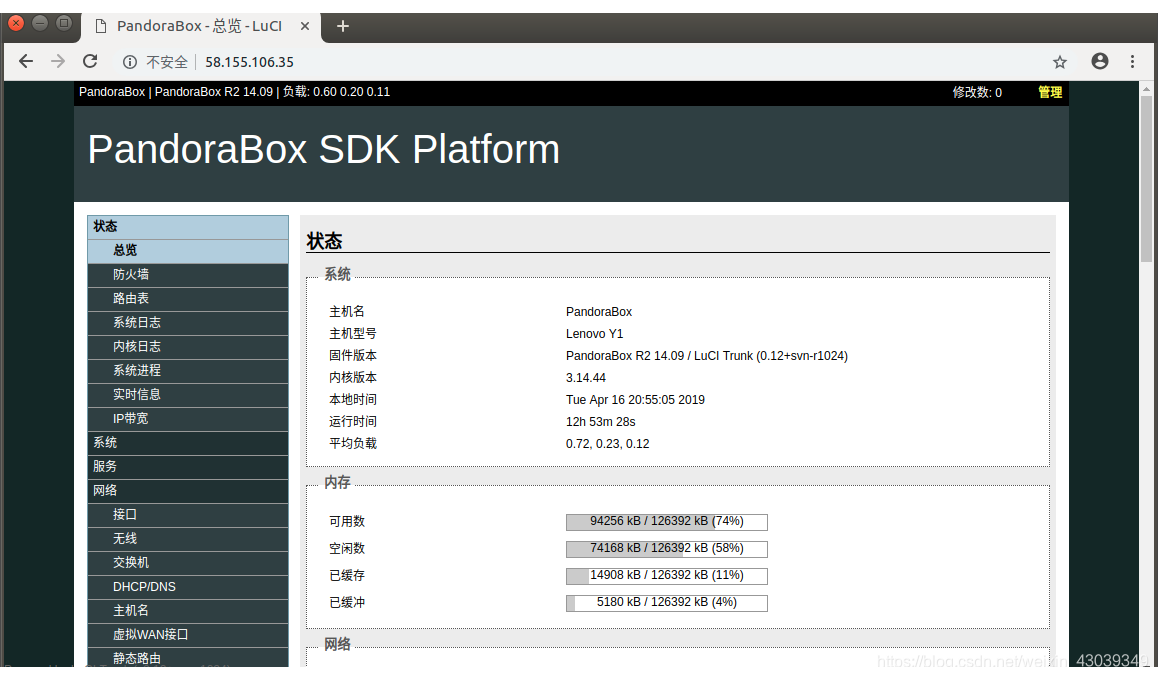The height and width of the screenshot is (680, 1158).
Task: Open the 管理 link in the header
Action: pyautogui.click(x=1049, y=92)
